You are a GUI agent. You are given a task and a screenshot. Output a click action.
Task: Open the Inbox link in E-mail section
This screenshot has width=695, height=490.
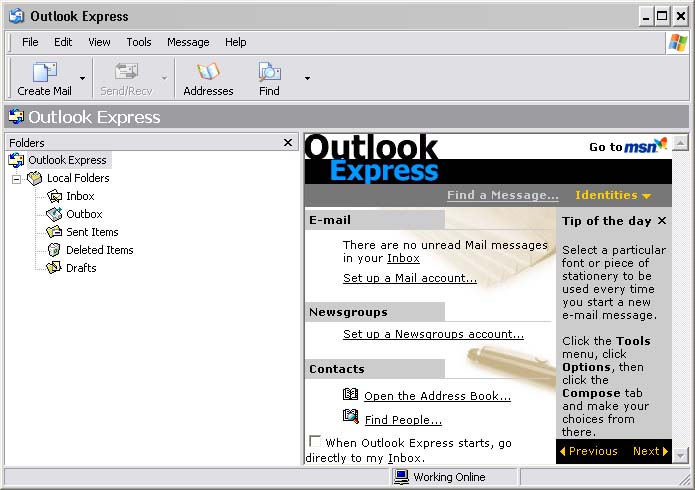point(403,258)
